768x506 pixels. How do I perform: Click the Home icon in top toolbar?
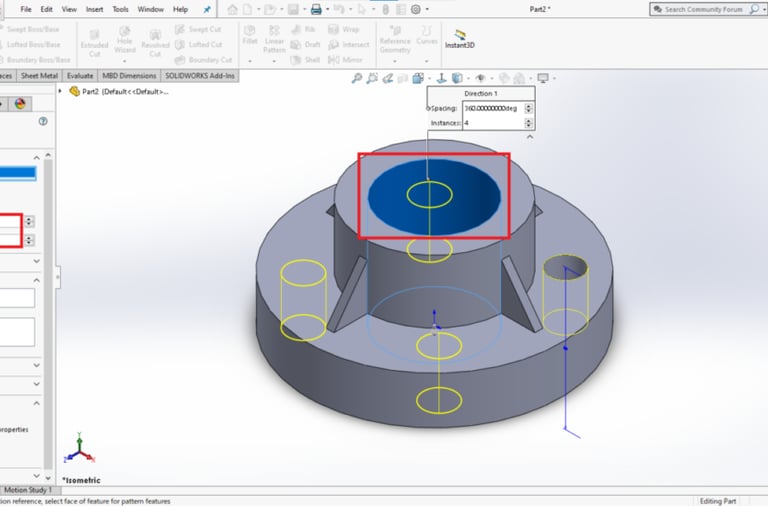232,9
